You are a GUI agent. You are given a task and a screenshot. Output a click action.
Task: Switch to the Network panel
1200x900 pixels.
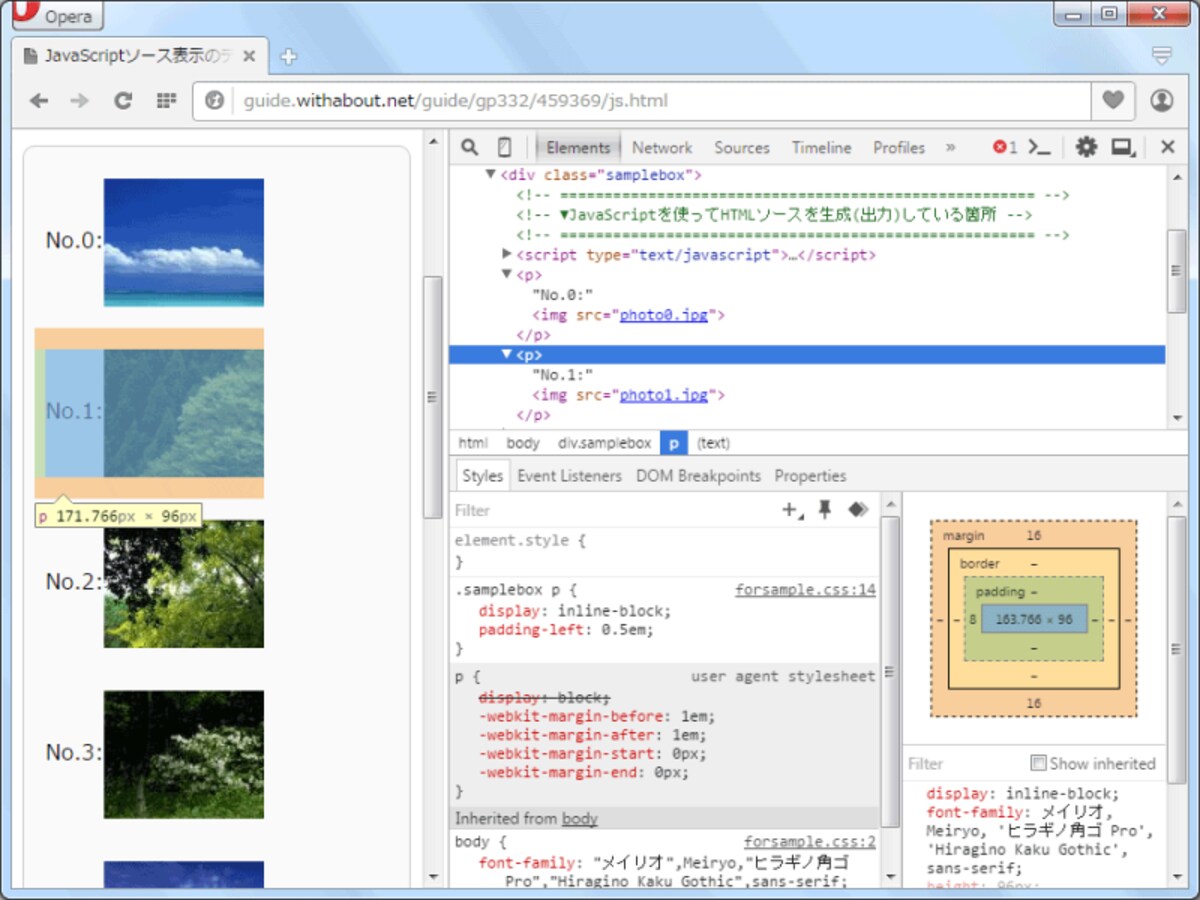click(x=662, y=147)
